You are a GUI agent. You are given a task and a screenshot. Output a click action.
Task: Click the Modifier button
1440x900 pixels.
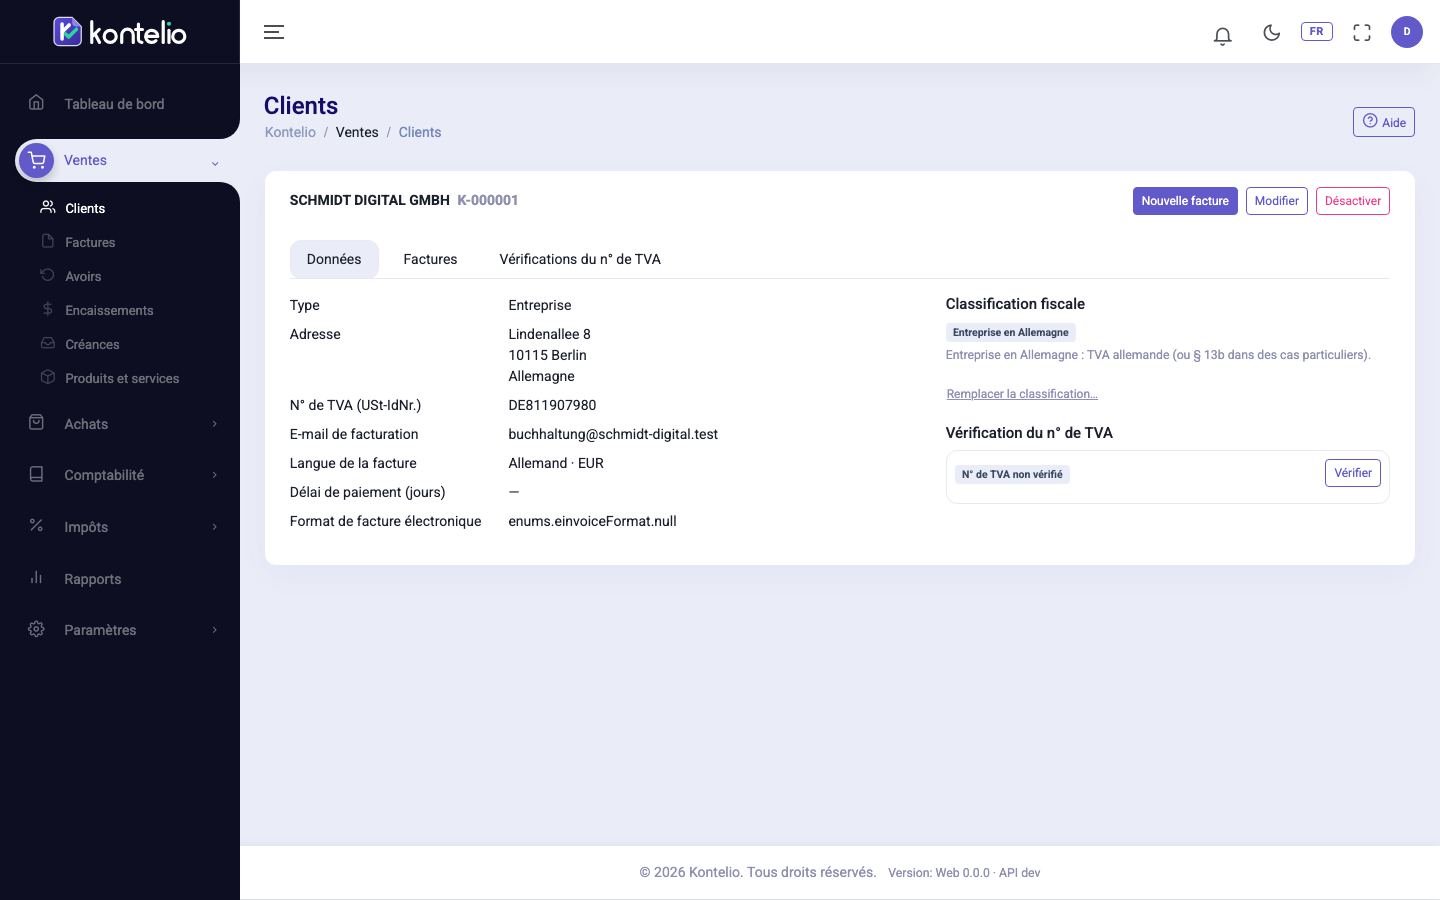click(1276, 201)
